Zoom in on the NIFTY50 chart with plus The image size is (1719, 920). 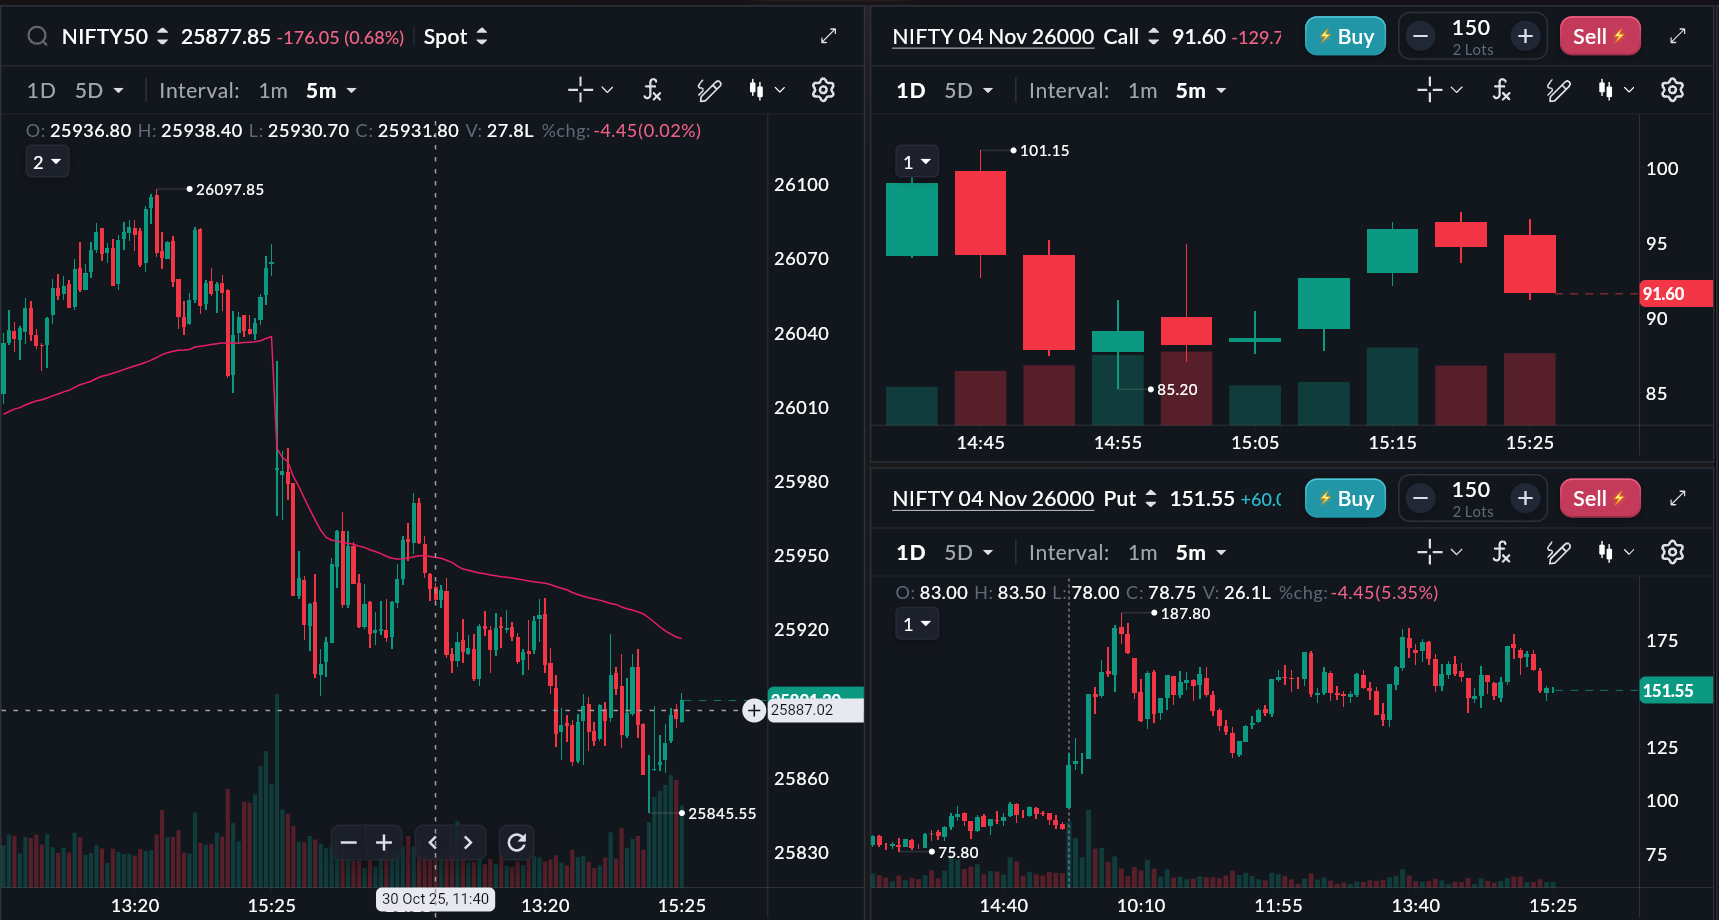(x=384, y=842)
